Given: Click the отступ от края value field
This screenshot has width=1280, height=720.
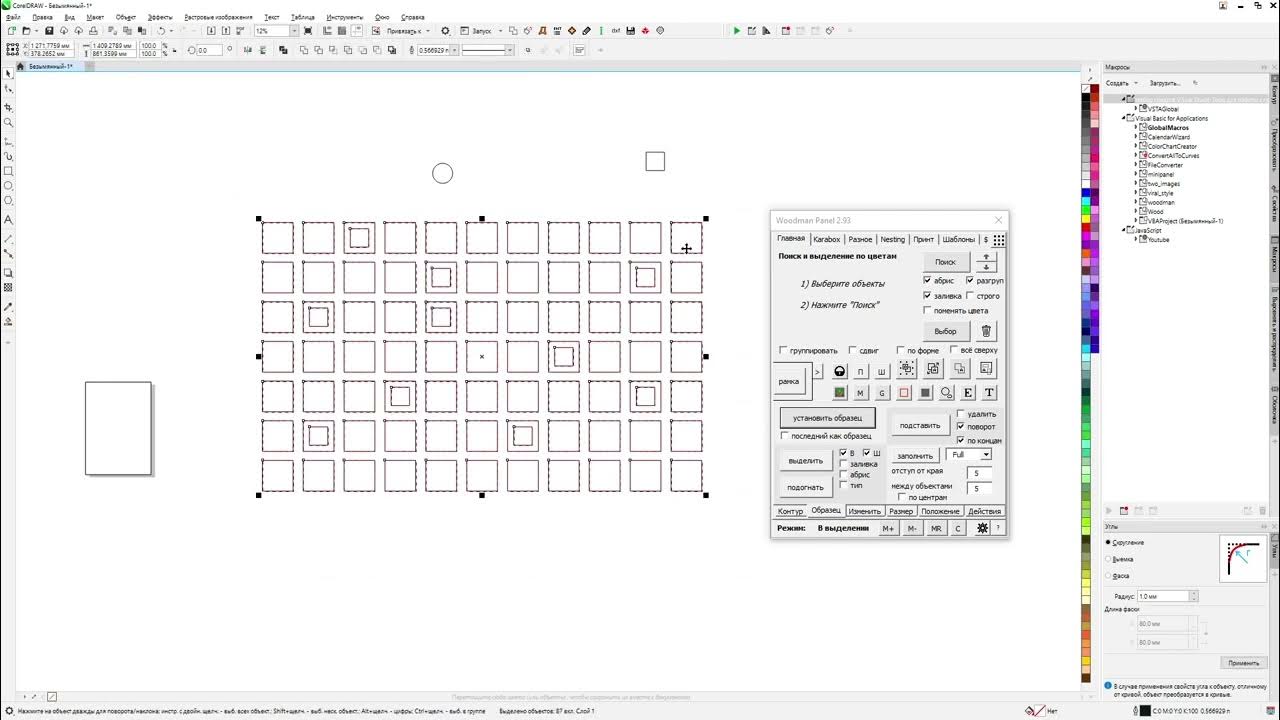Looking at the screenshot, I should (980, 474).
